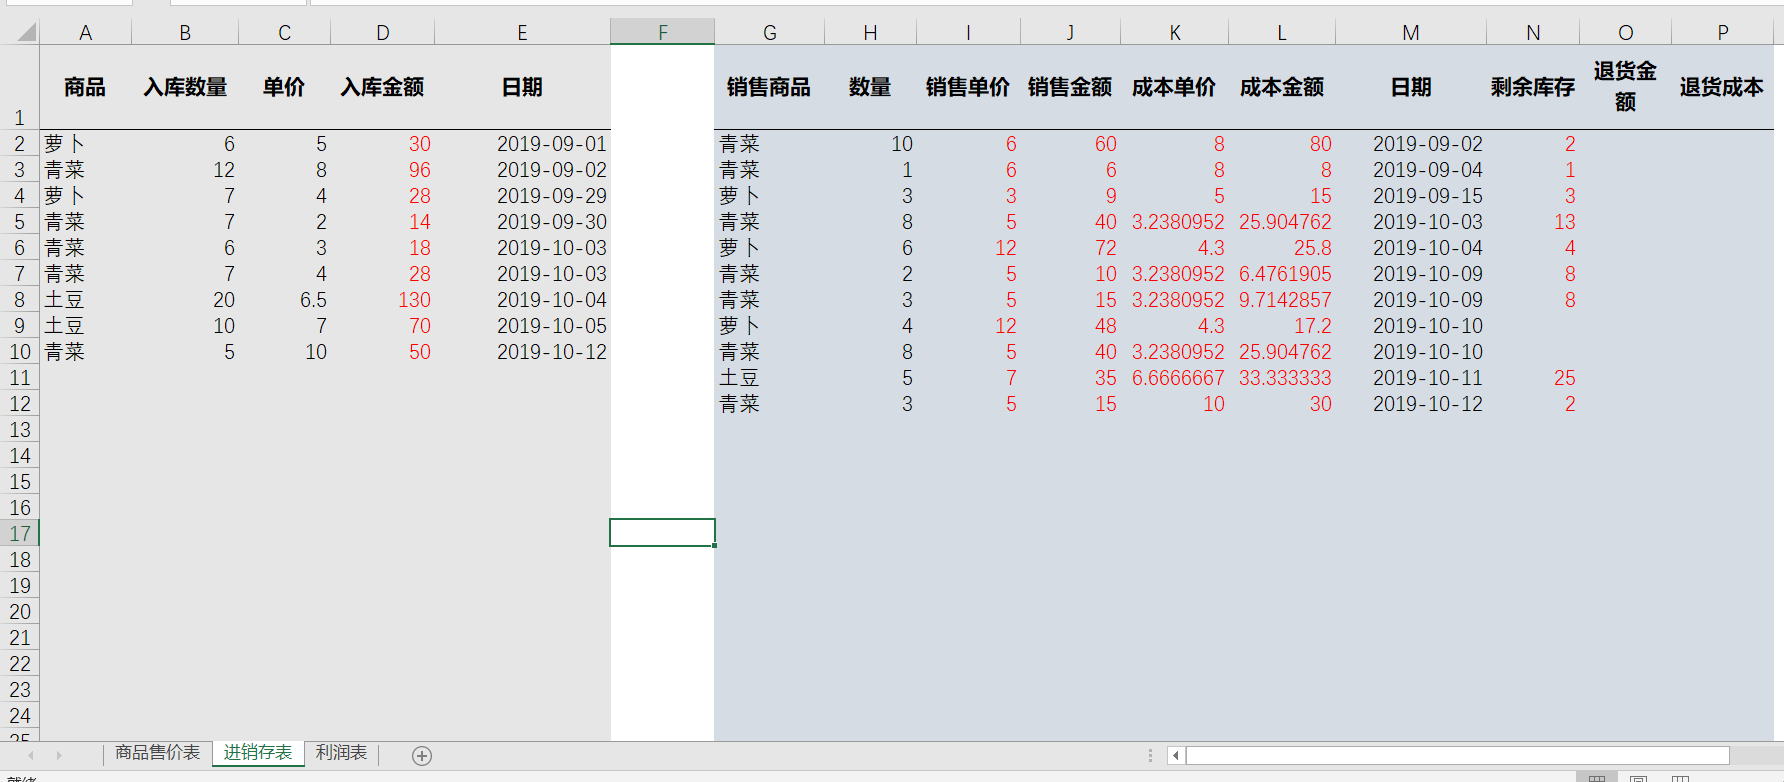1784x782 pixels.
Task: Click the 剩余库存 header cell
Action: [x=1533, y=87]
